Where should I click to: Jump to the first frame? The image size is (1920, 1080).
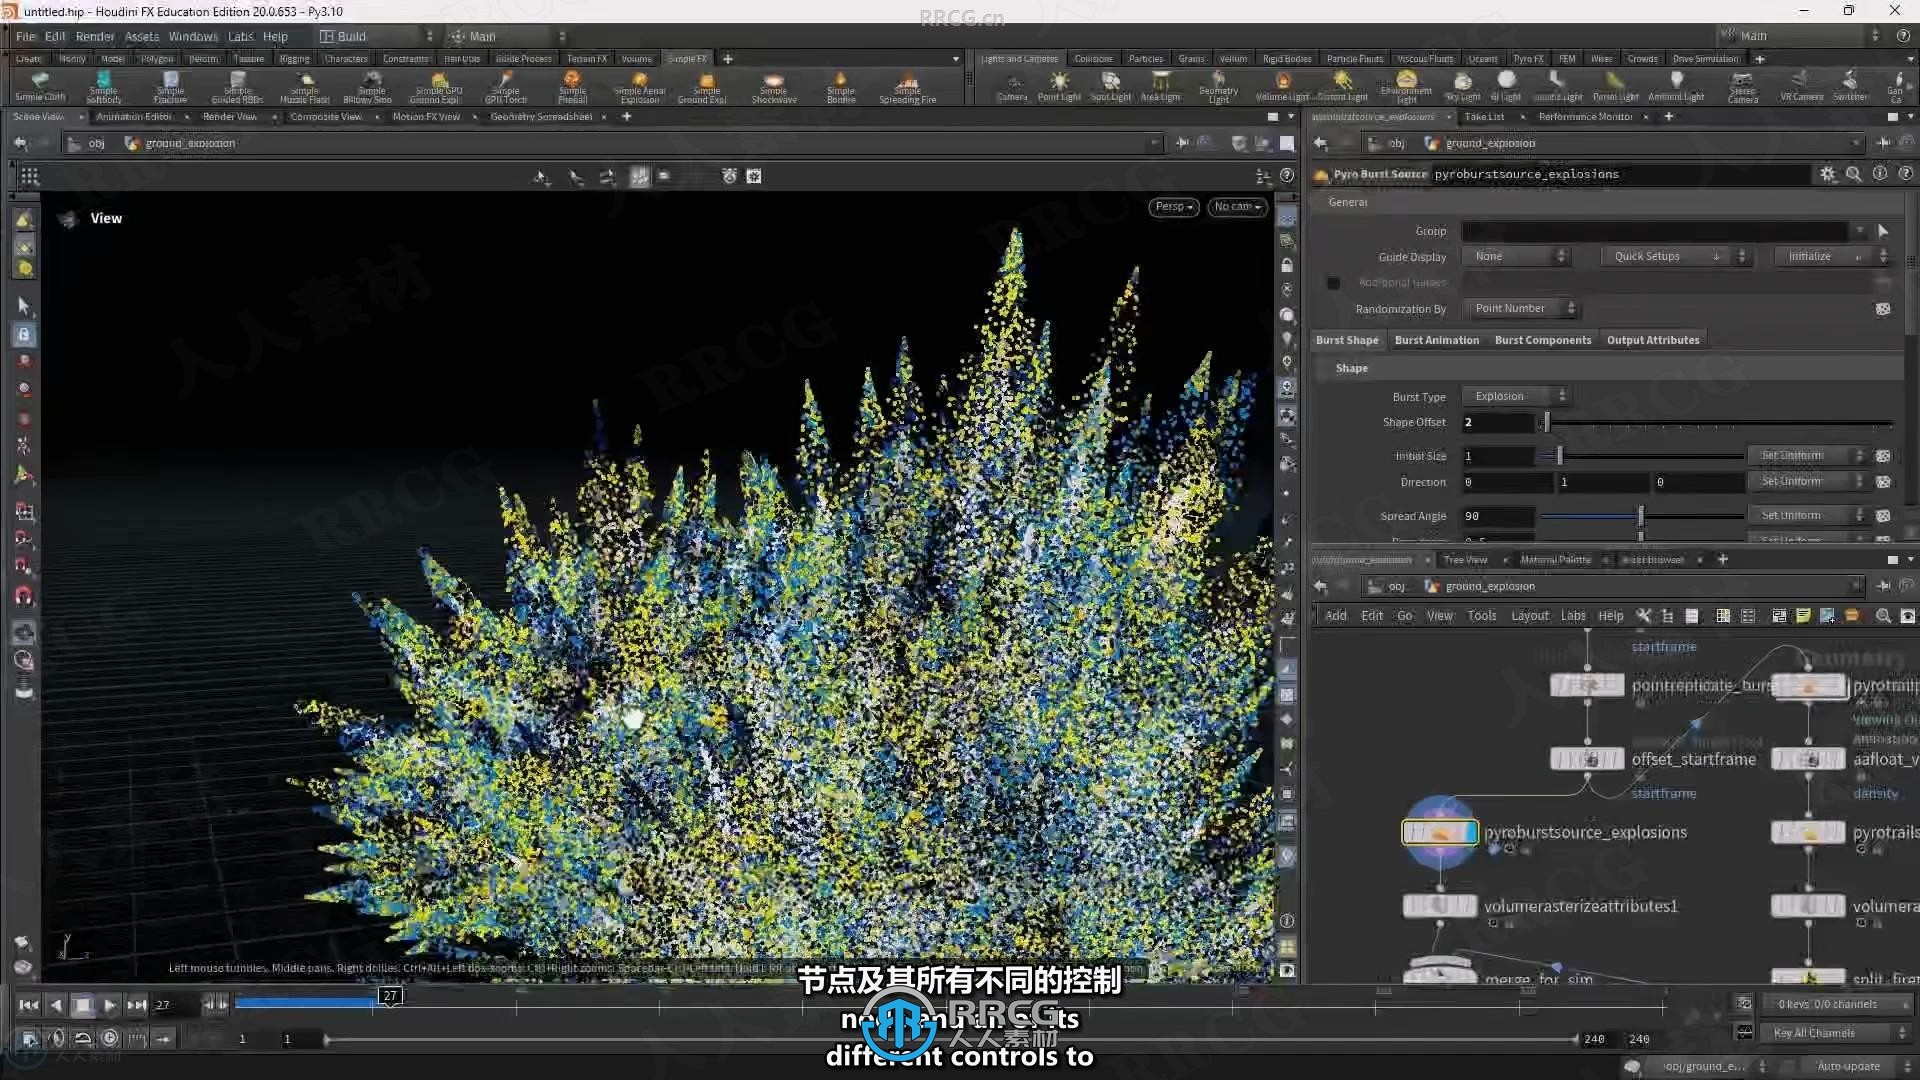(29, 1005)
